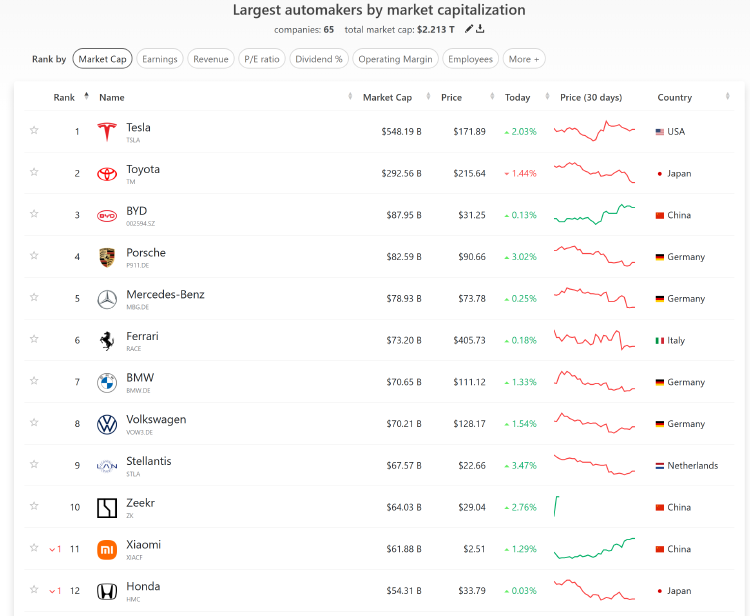Click the Stellantis logo
This screenshot has width=750, height=616.
click(107, 466)
